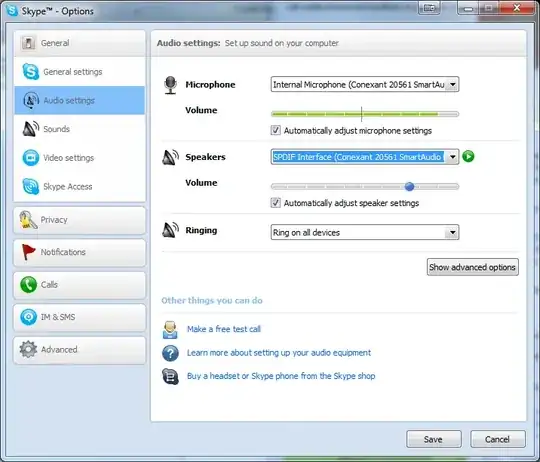Click the Audio settings headset icon
540x462 pixels.
(31, 101)
